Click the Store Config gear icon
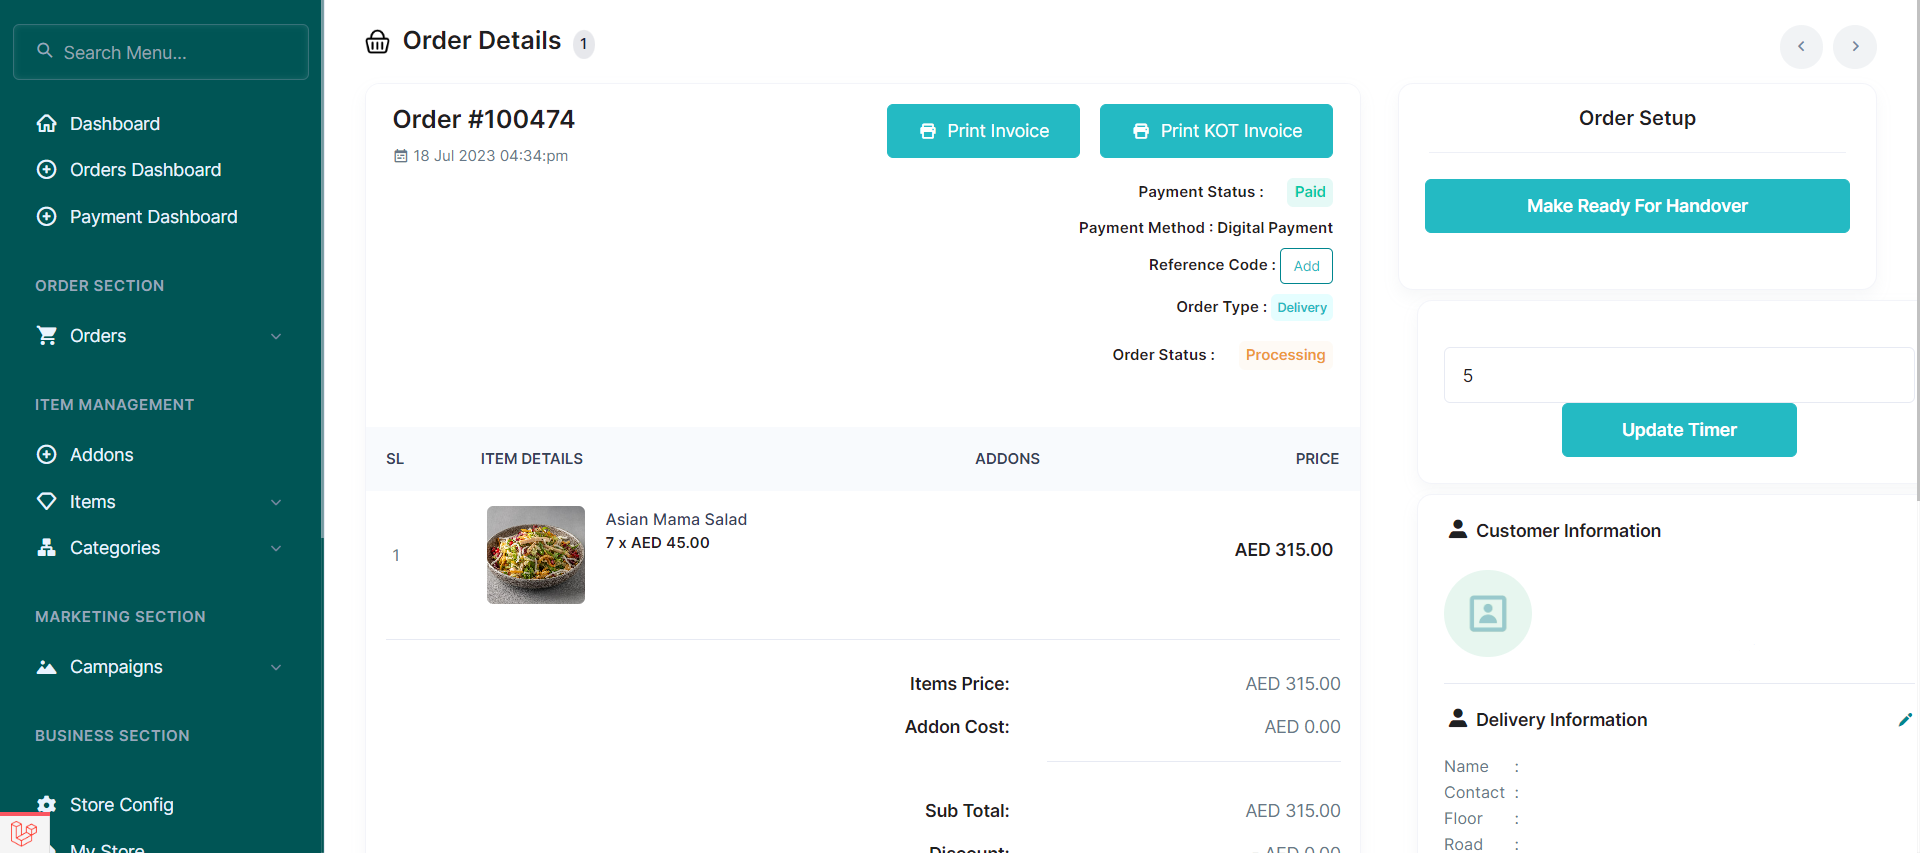Image resolution: width=1920 pixels, height=853 pixels. pyautogui.click(x=46, y=805)
